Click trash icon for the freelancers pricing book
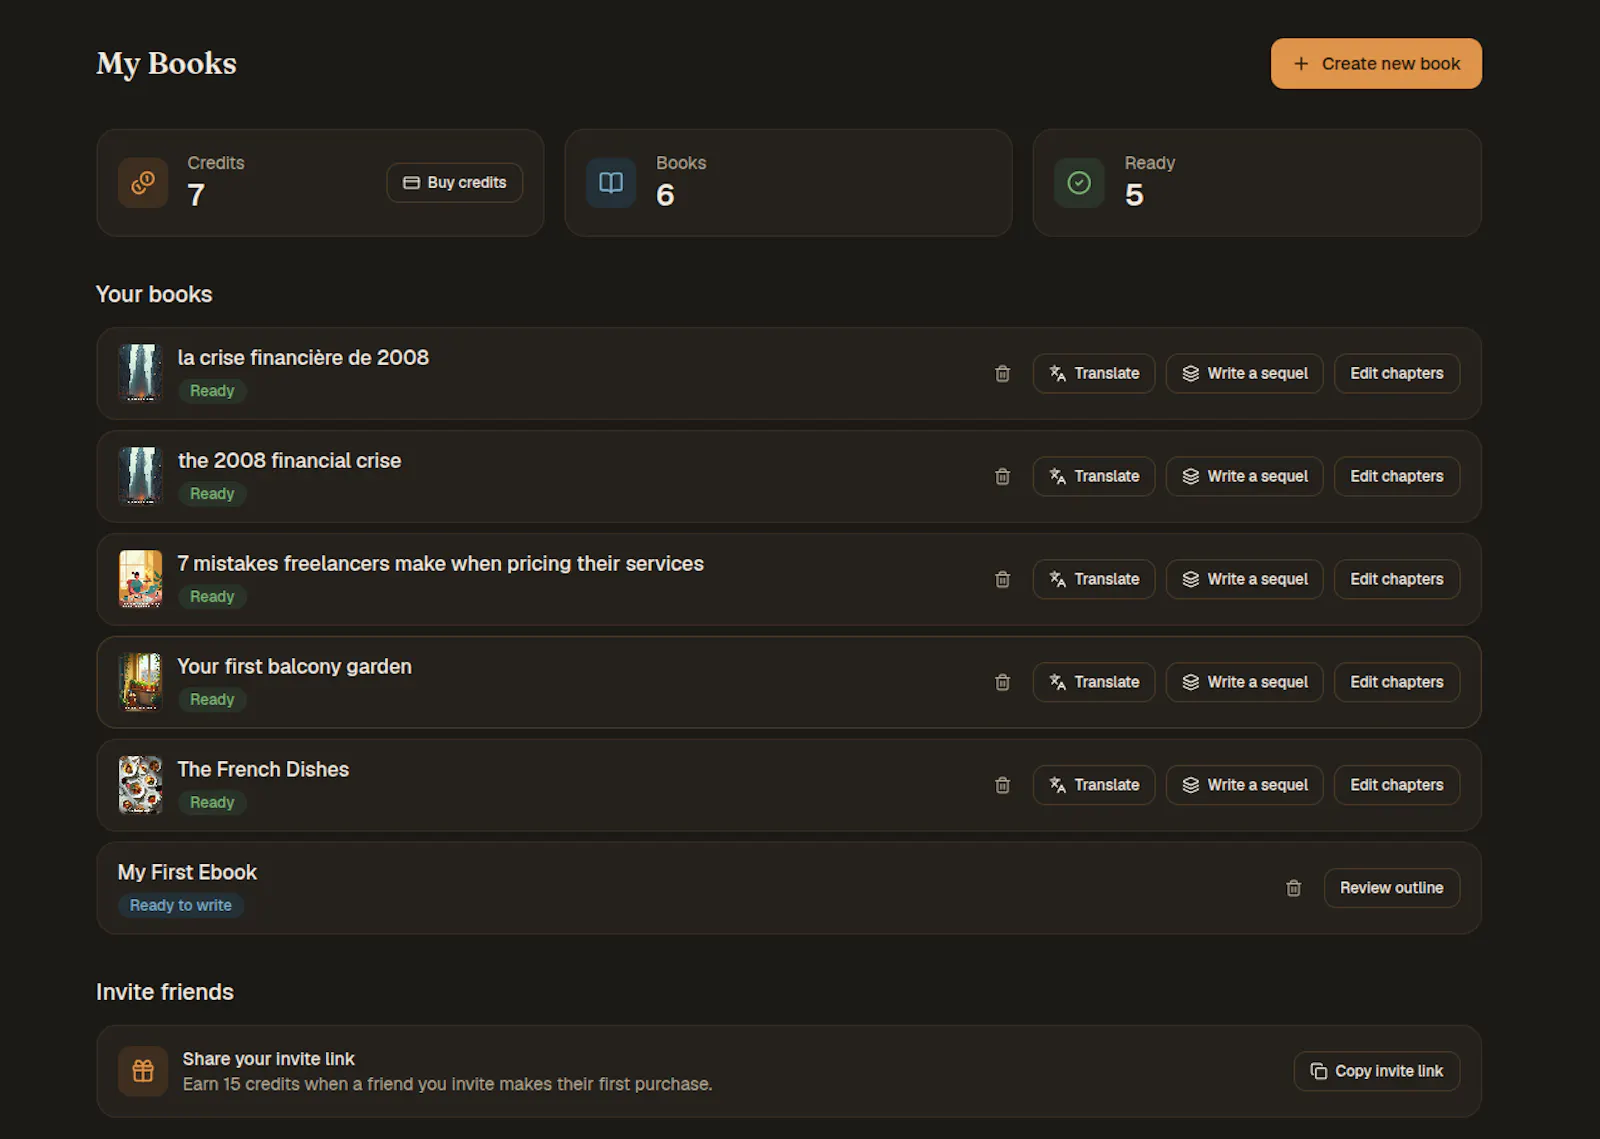The image size is (1600, 1139). click(1002, 579)
